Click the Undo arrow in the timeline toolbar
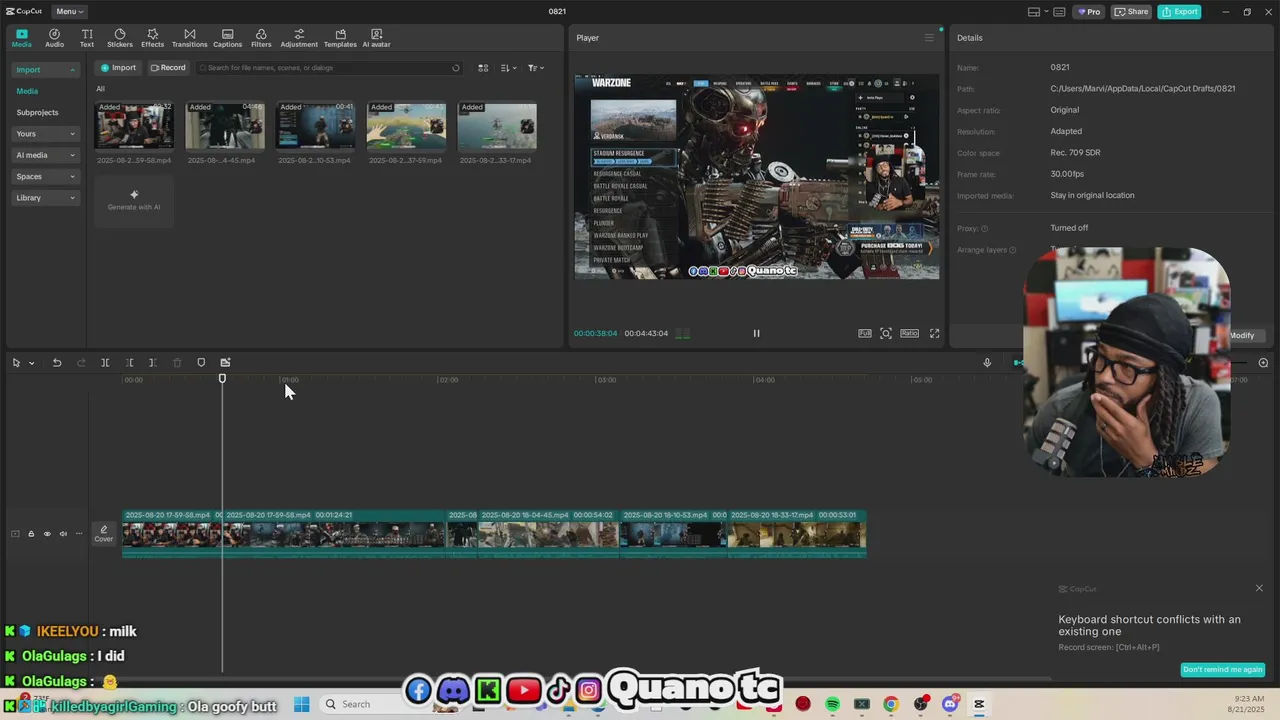This screenshot has height=720, width=1280. tap(57, 363)
